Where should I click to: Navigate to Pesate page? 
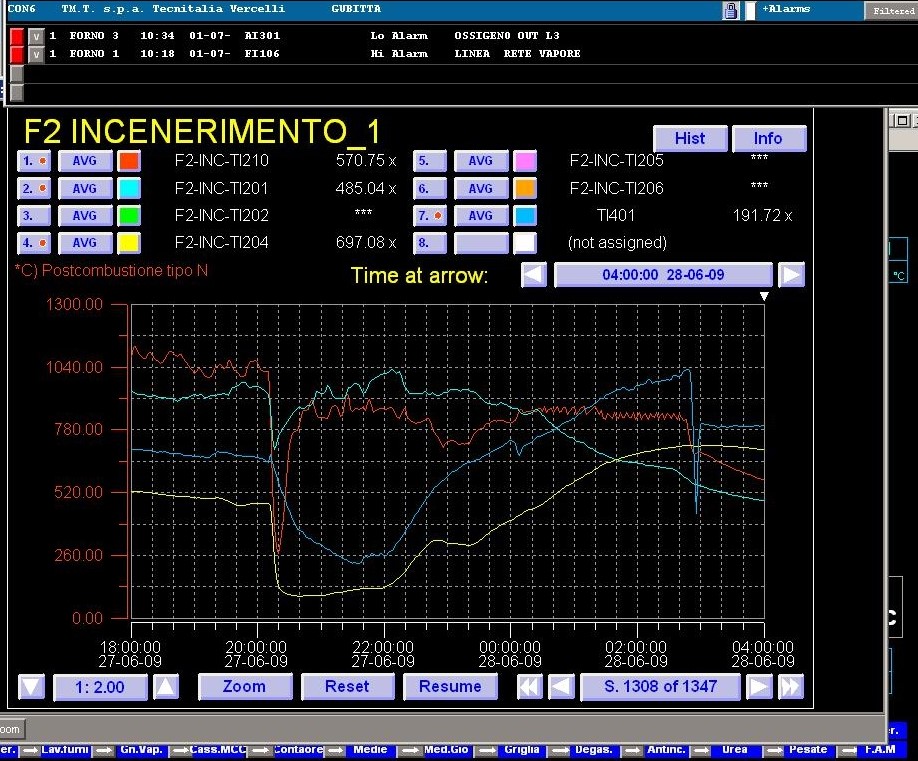tap(808, 749)
